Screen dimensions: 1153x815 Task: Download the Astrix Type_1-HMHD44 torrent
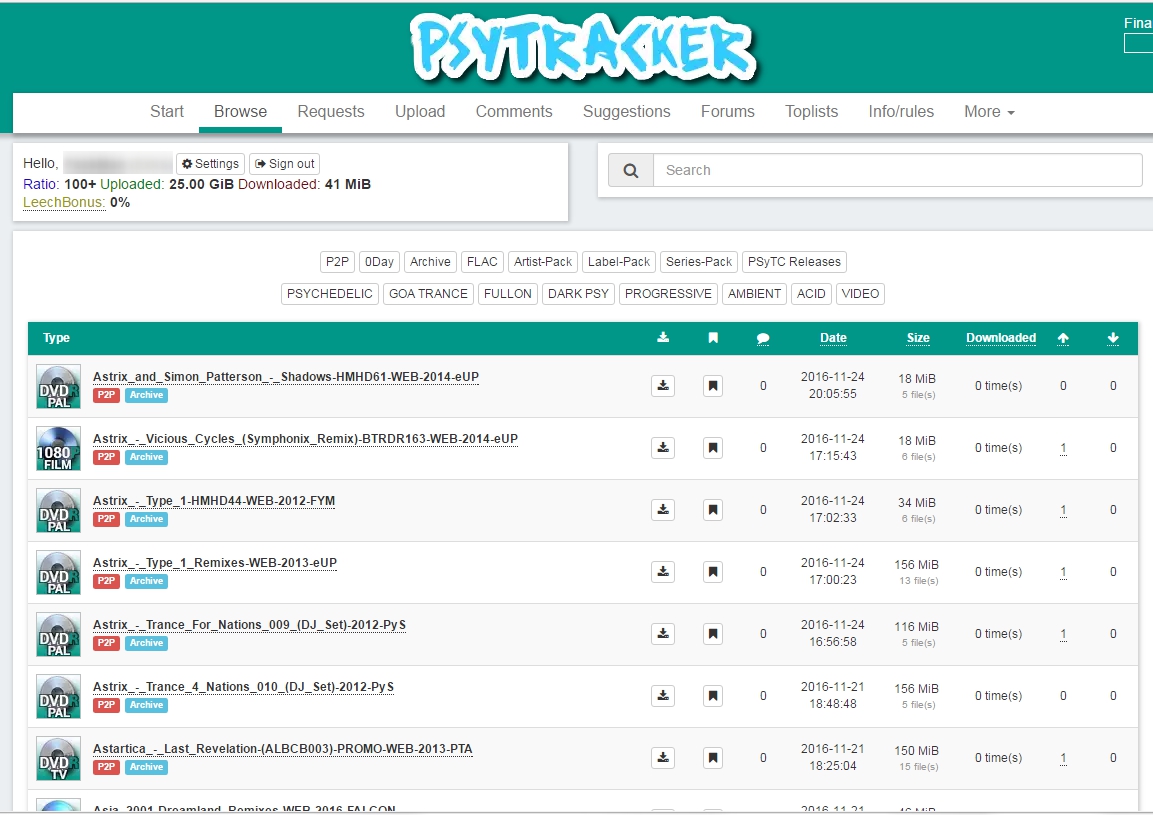(x=663, y=510)
